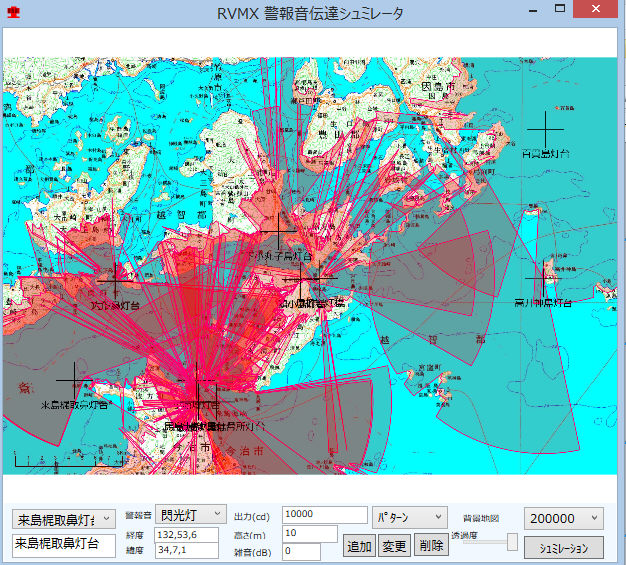Click the 透過度 transparency slider

[512, 541]
